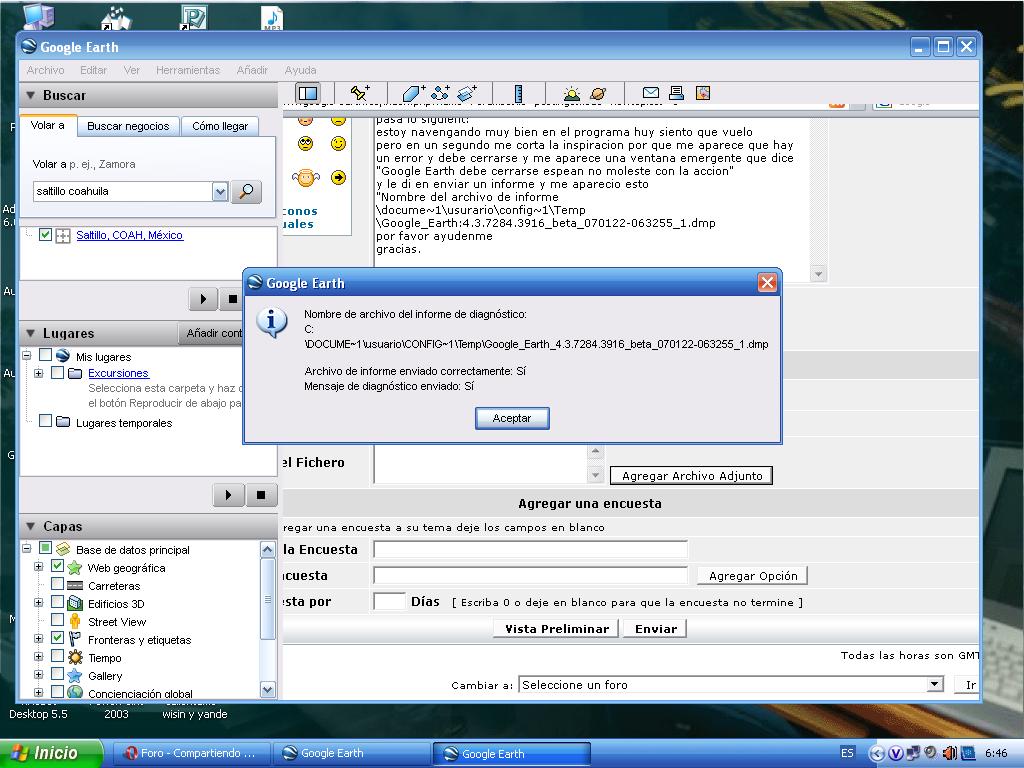This screenshot has width=1024, height=768.
Task: Toggle the sidebar panel toolbar icon
Action: (308, 93)
